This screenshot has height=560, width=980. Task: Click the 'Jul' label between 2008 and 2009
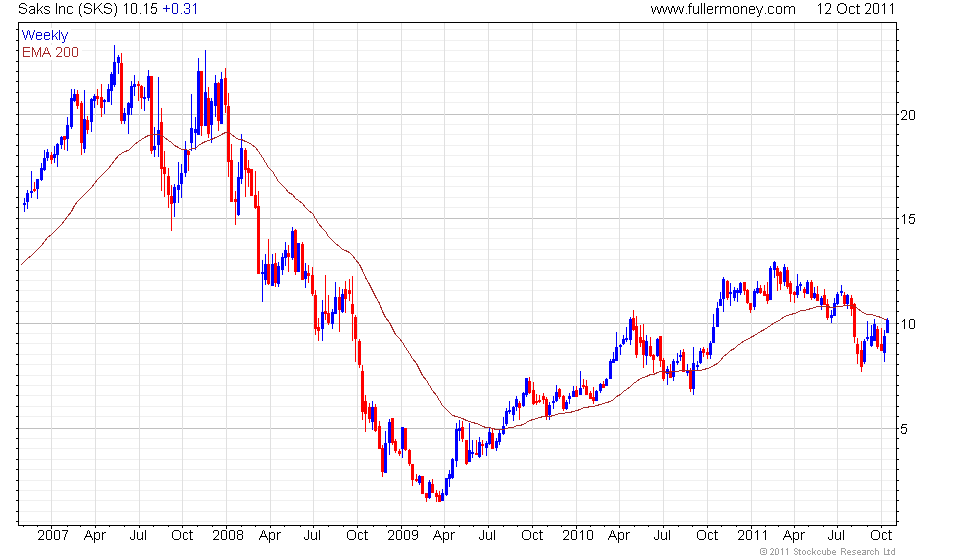312,536
